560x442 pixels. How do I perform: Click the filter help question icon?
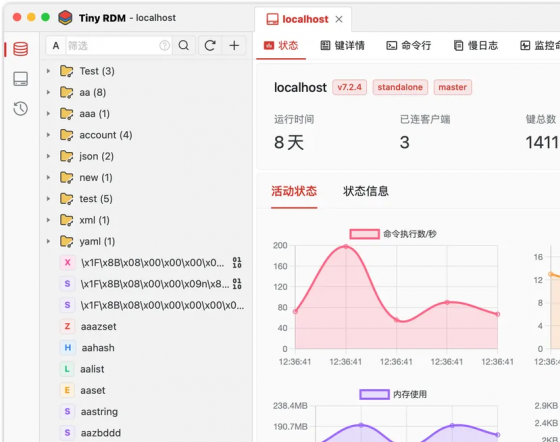tap(164, 45)
